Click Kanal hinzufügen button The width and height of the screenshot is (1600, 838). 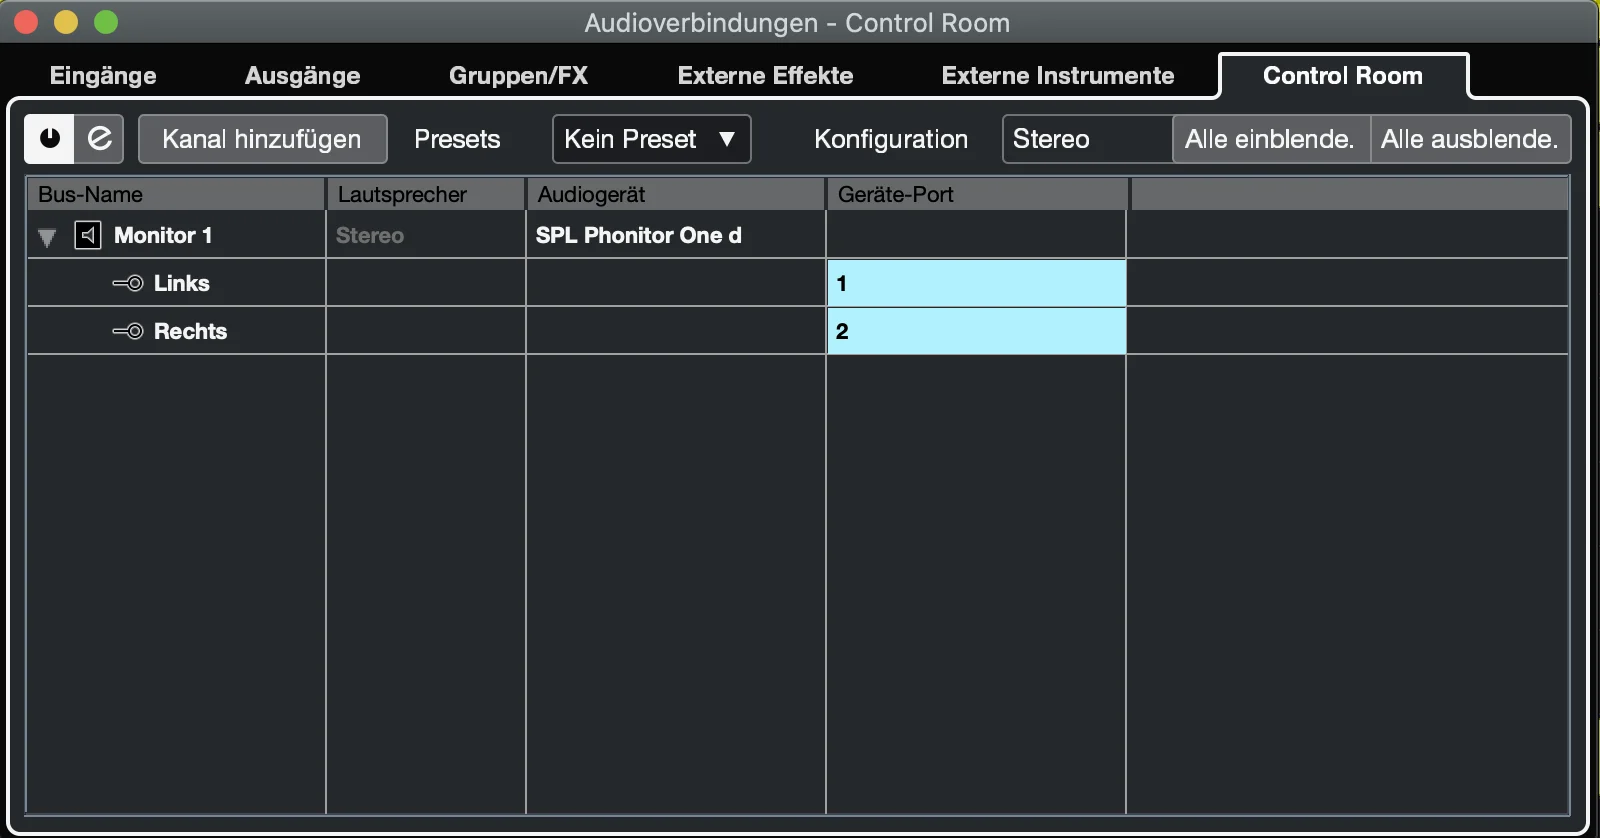click(262, 139)
